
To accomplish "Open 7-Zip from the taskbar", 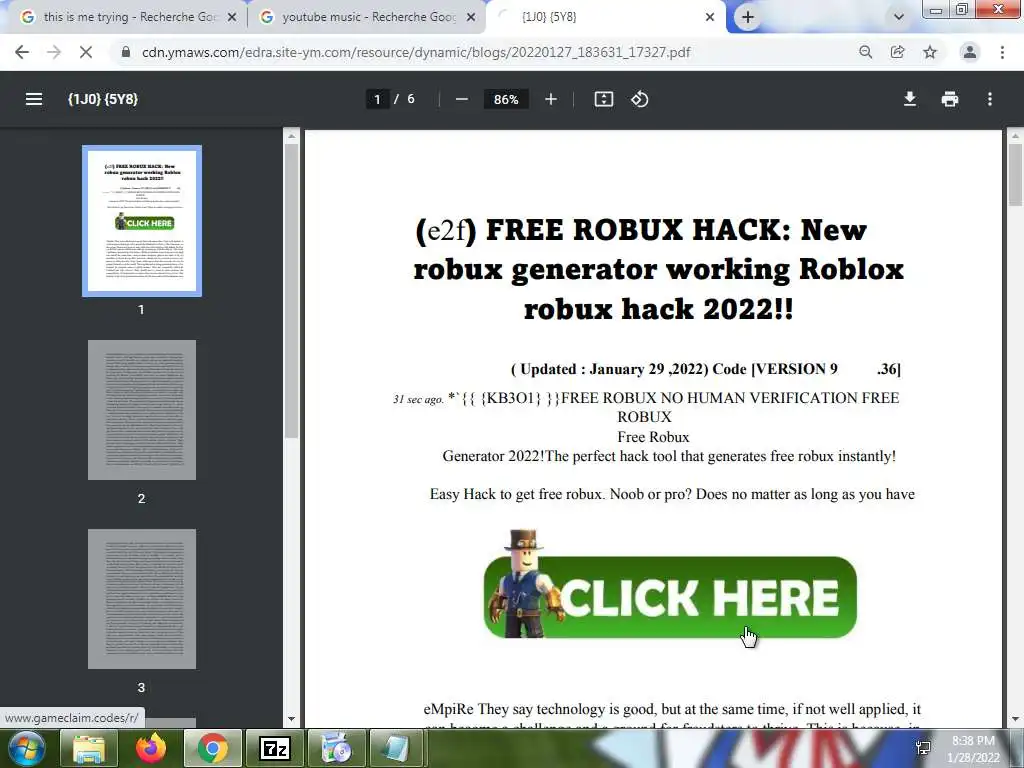I will [274, 748].
